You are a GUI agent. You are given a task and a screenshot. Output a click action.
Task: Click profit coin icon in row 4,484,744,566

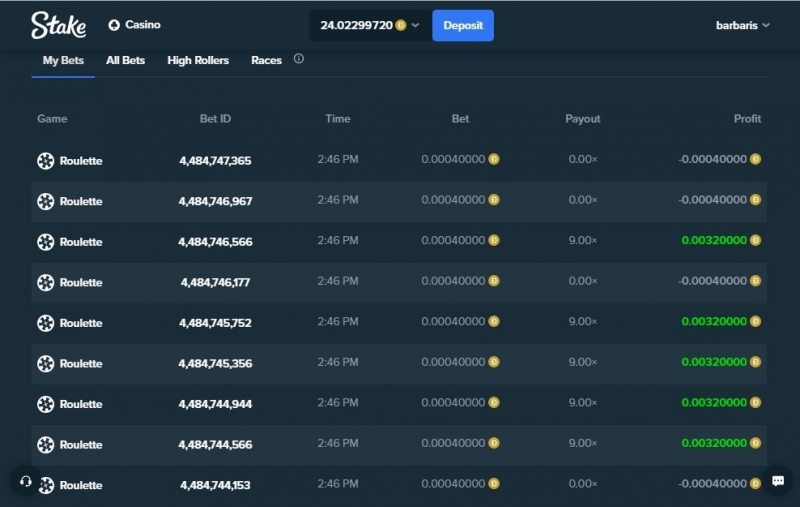click(x=756, y=443)
